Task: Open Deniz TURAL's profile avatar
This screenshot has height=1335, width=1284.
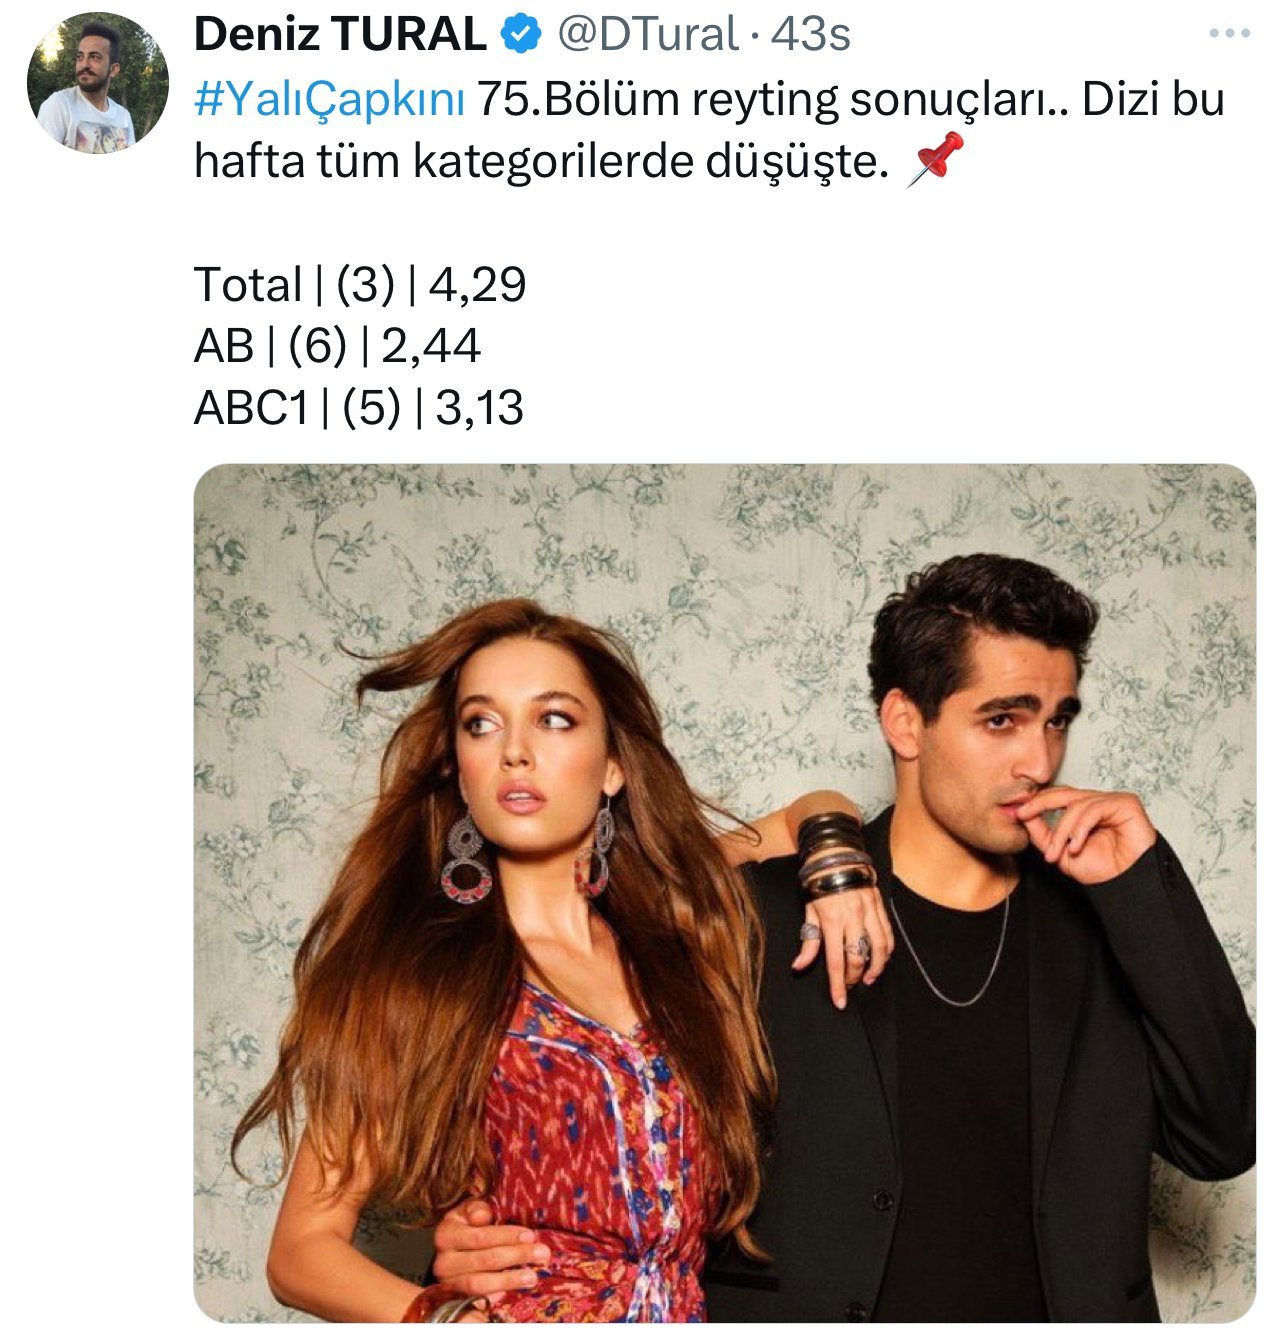Action: click(x=97, y=83)
